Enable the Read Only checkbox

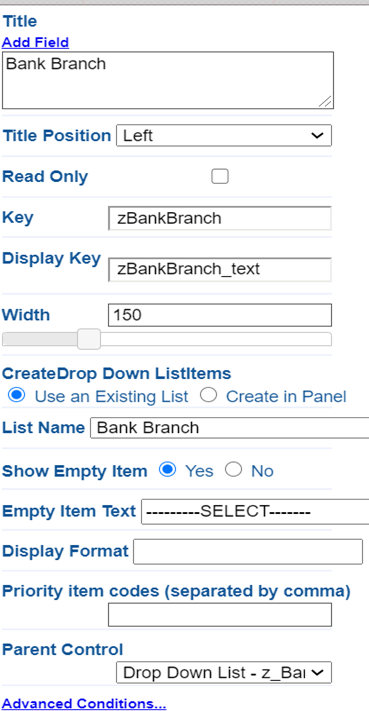(x=220, y=176)
